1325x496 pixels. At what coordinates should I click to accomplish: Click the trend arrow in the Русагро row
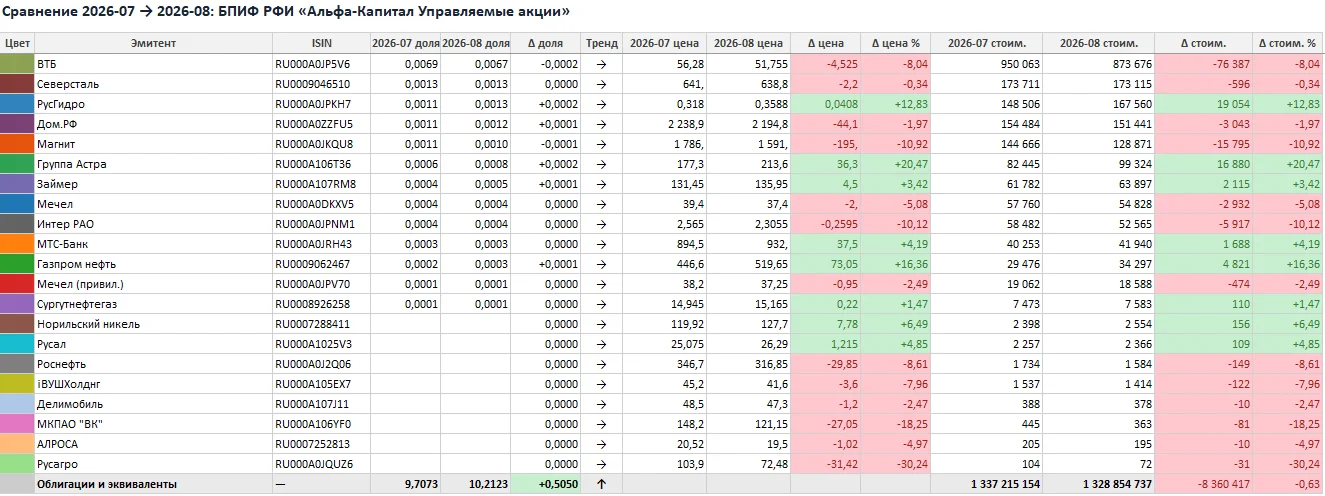tap(601, 464)
